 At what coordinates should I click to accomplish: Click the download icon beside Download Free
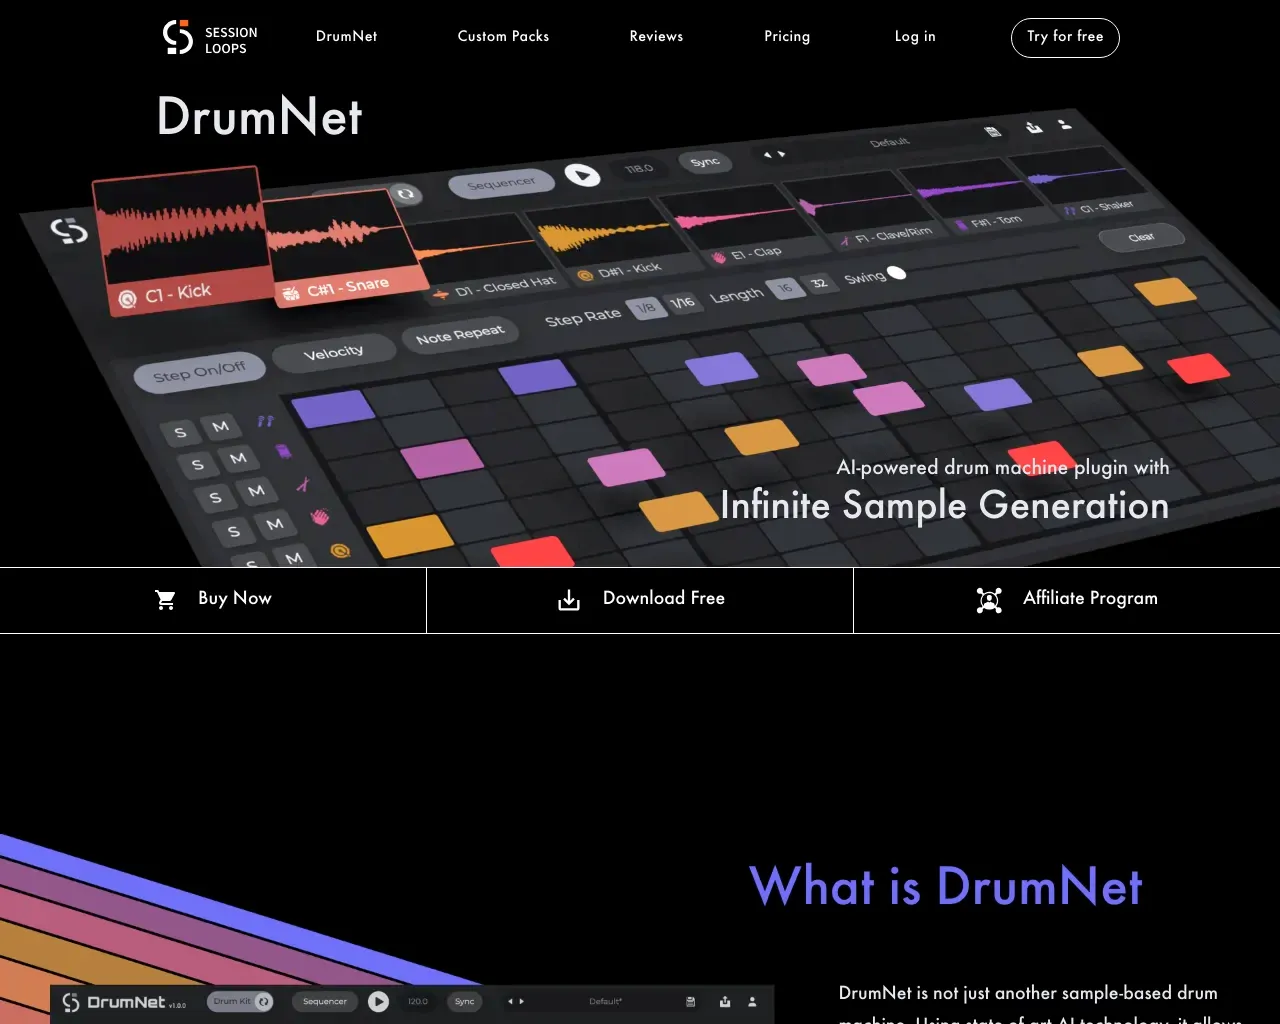pos(569,600)
